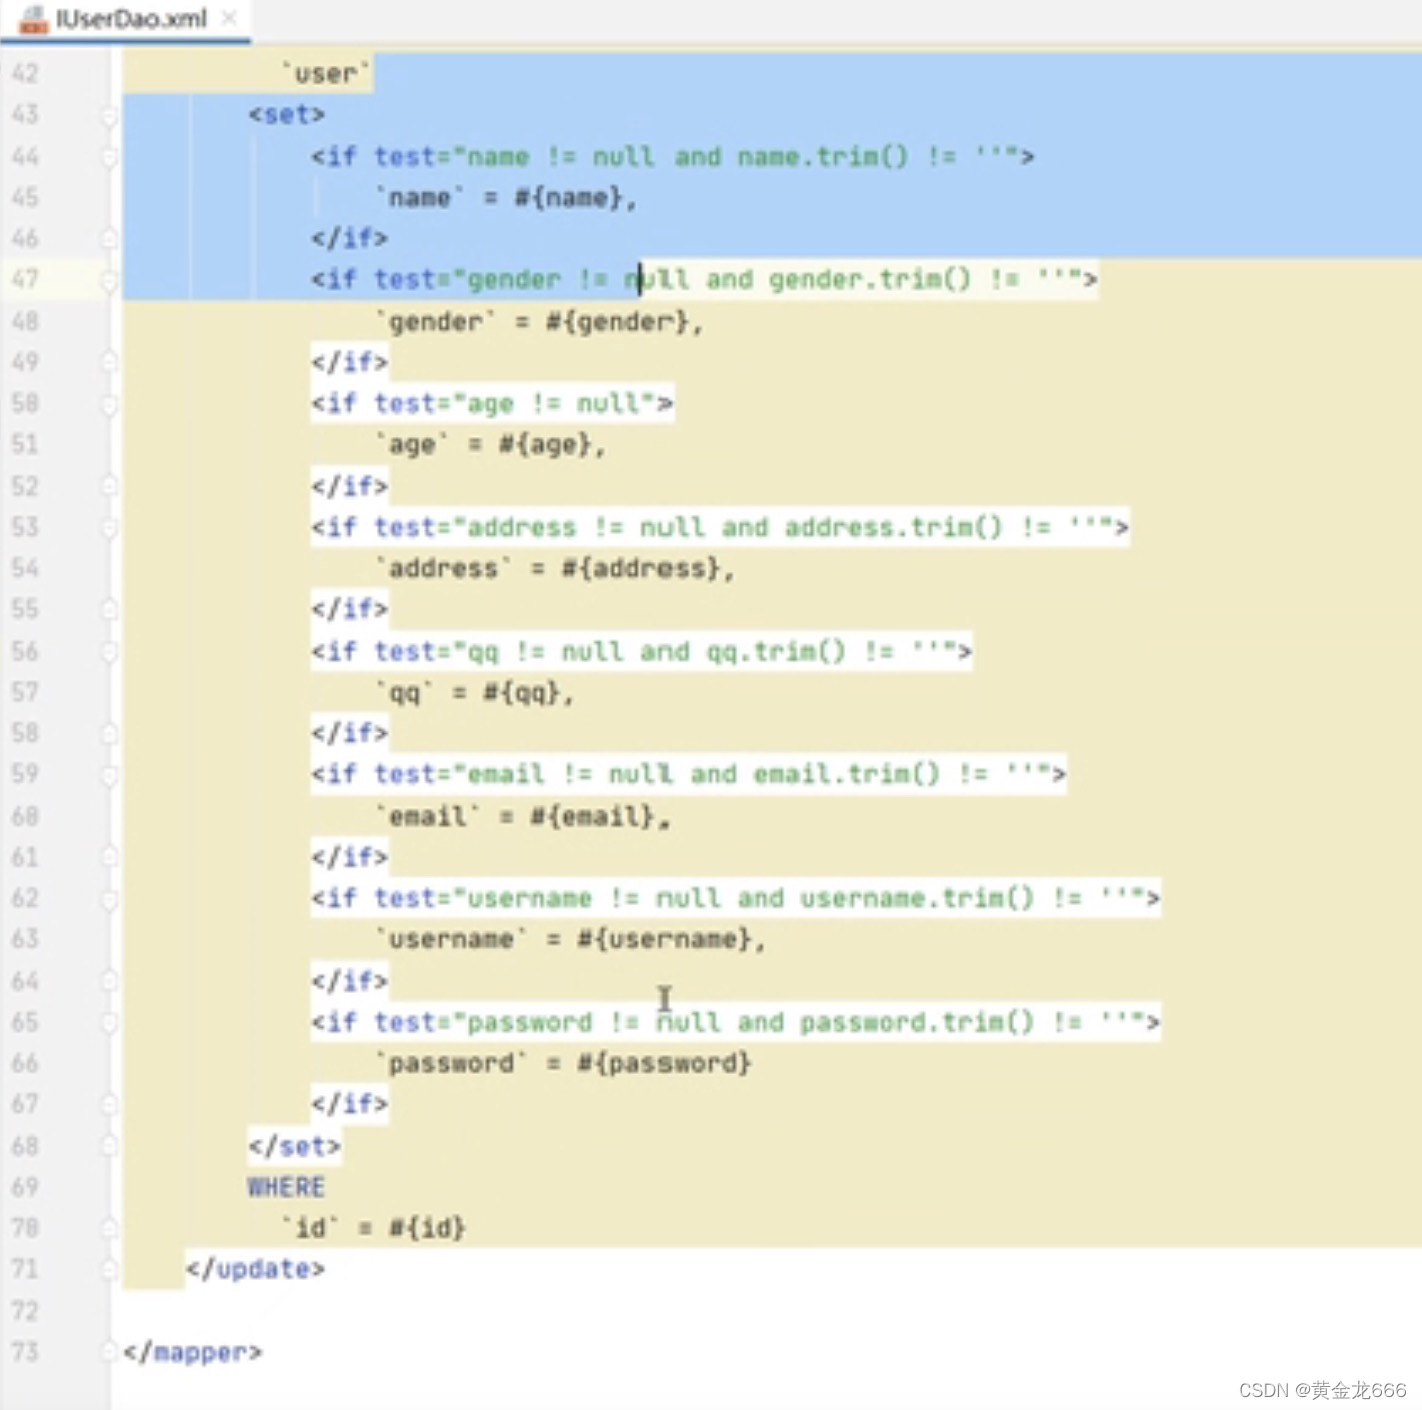Click `address` = #{address}, assignment
Viewport: 1422px width, 1410px height.
(x=555, y=569)
